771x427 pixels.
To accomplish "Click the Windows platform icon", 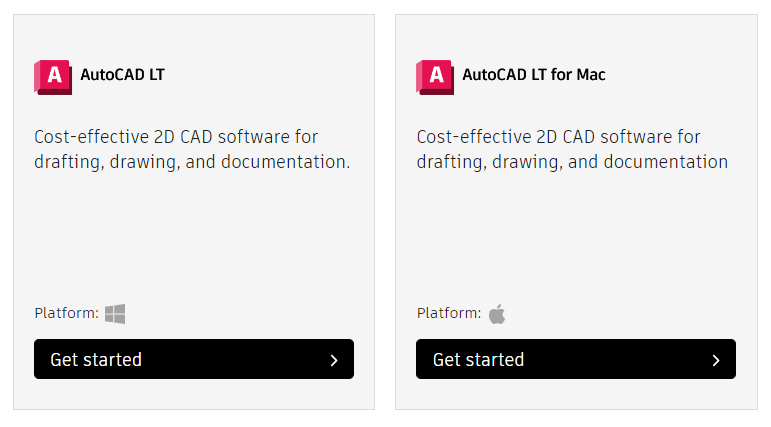I will [115, 314].
